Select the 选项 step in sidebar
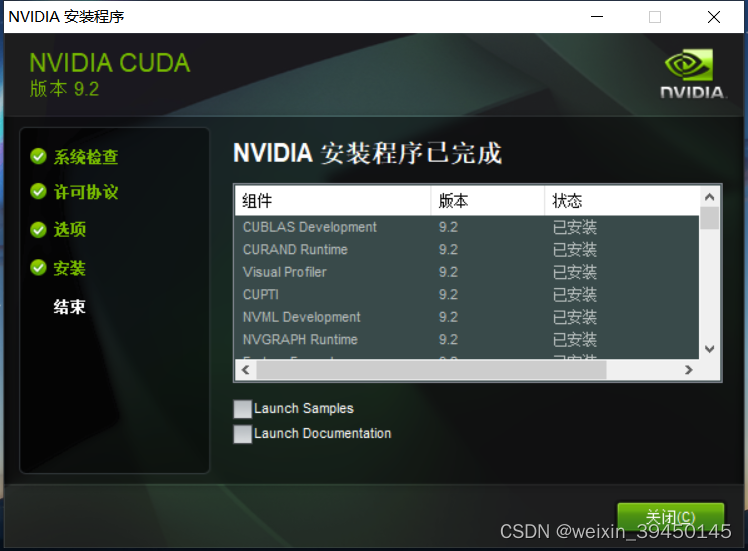The height and width of the screenshot is (551, 748). click(70, 229)
